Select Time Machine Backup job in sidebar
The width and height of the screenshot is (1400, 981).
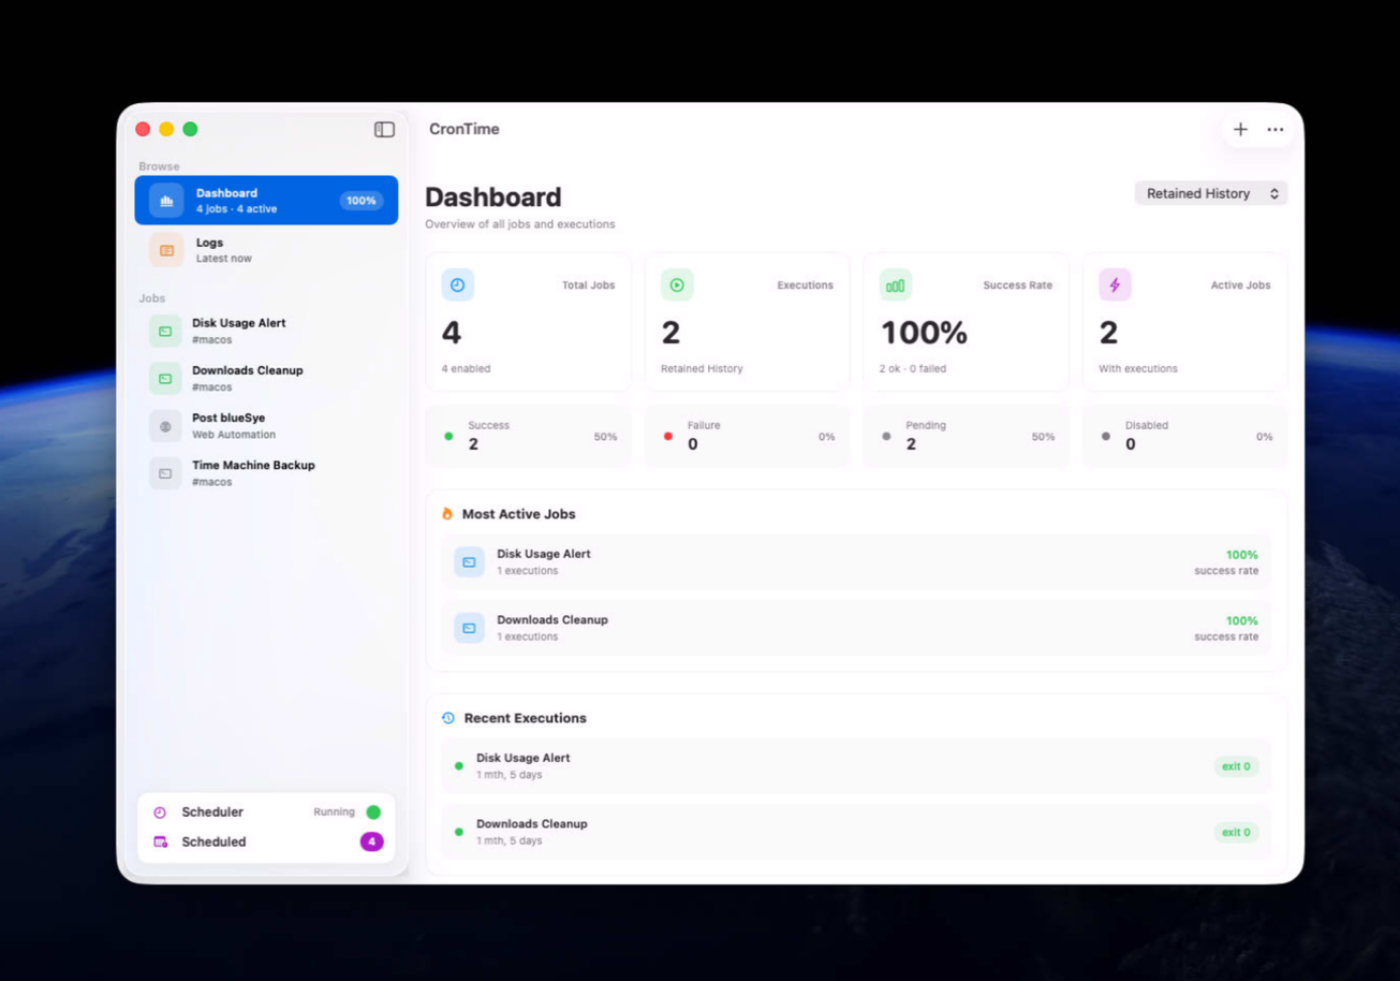click(x=266, y=473)
